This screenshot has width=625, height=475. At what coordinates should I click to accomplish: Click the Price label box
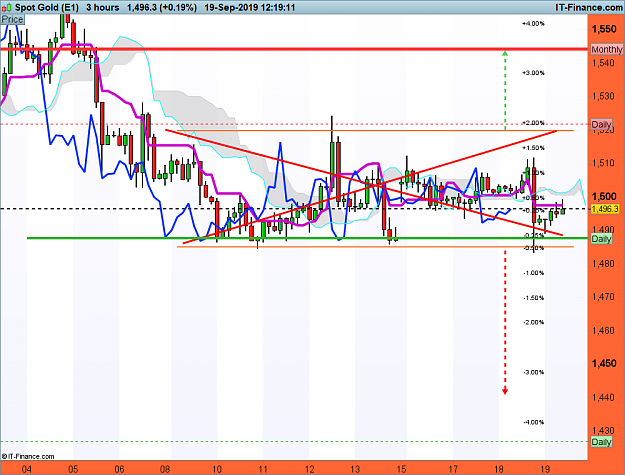(x=12, y=19)
